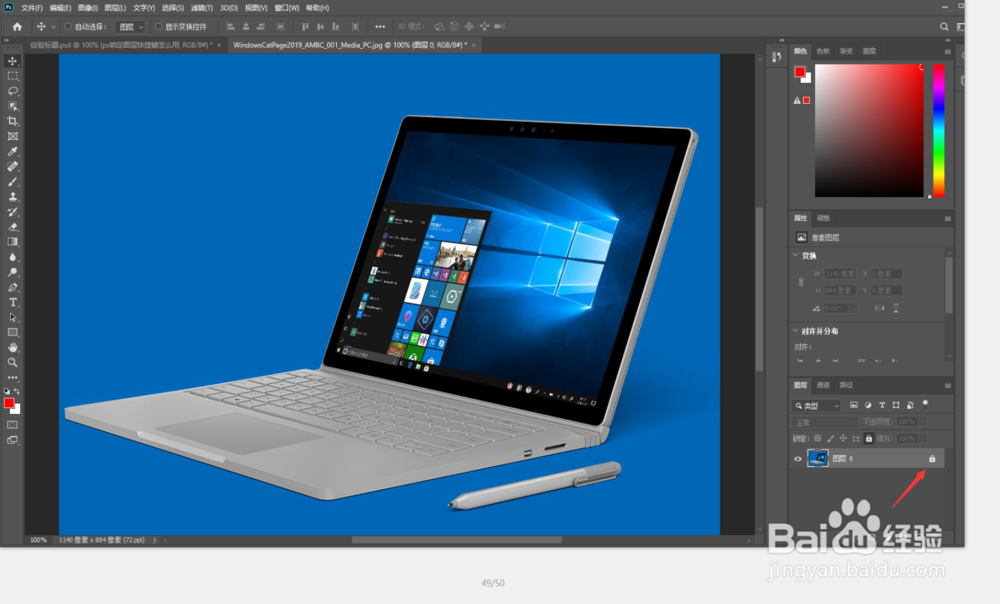Select the Move tool in toolbar

[x=12, y=61]
